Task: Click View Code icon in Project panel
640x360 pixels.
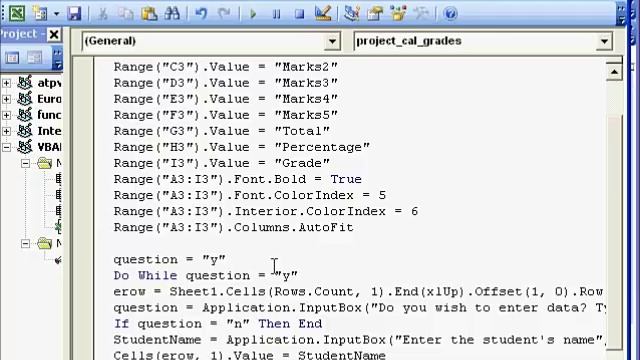Action: tap(12, 58)
